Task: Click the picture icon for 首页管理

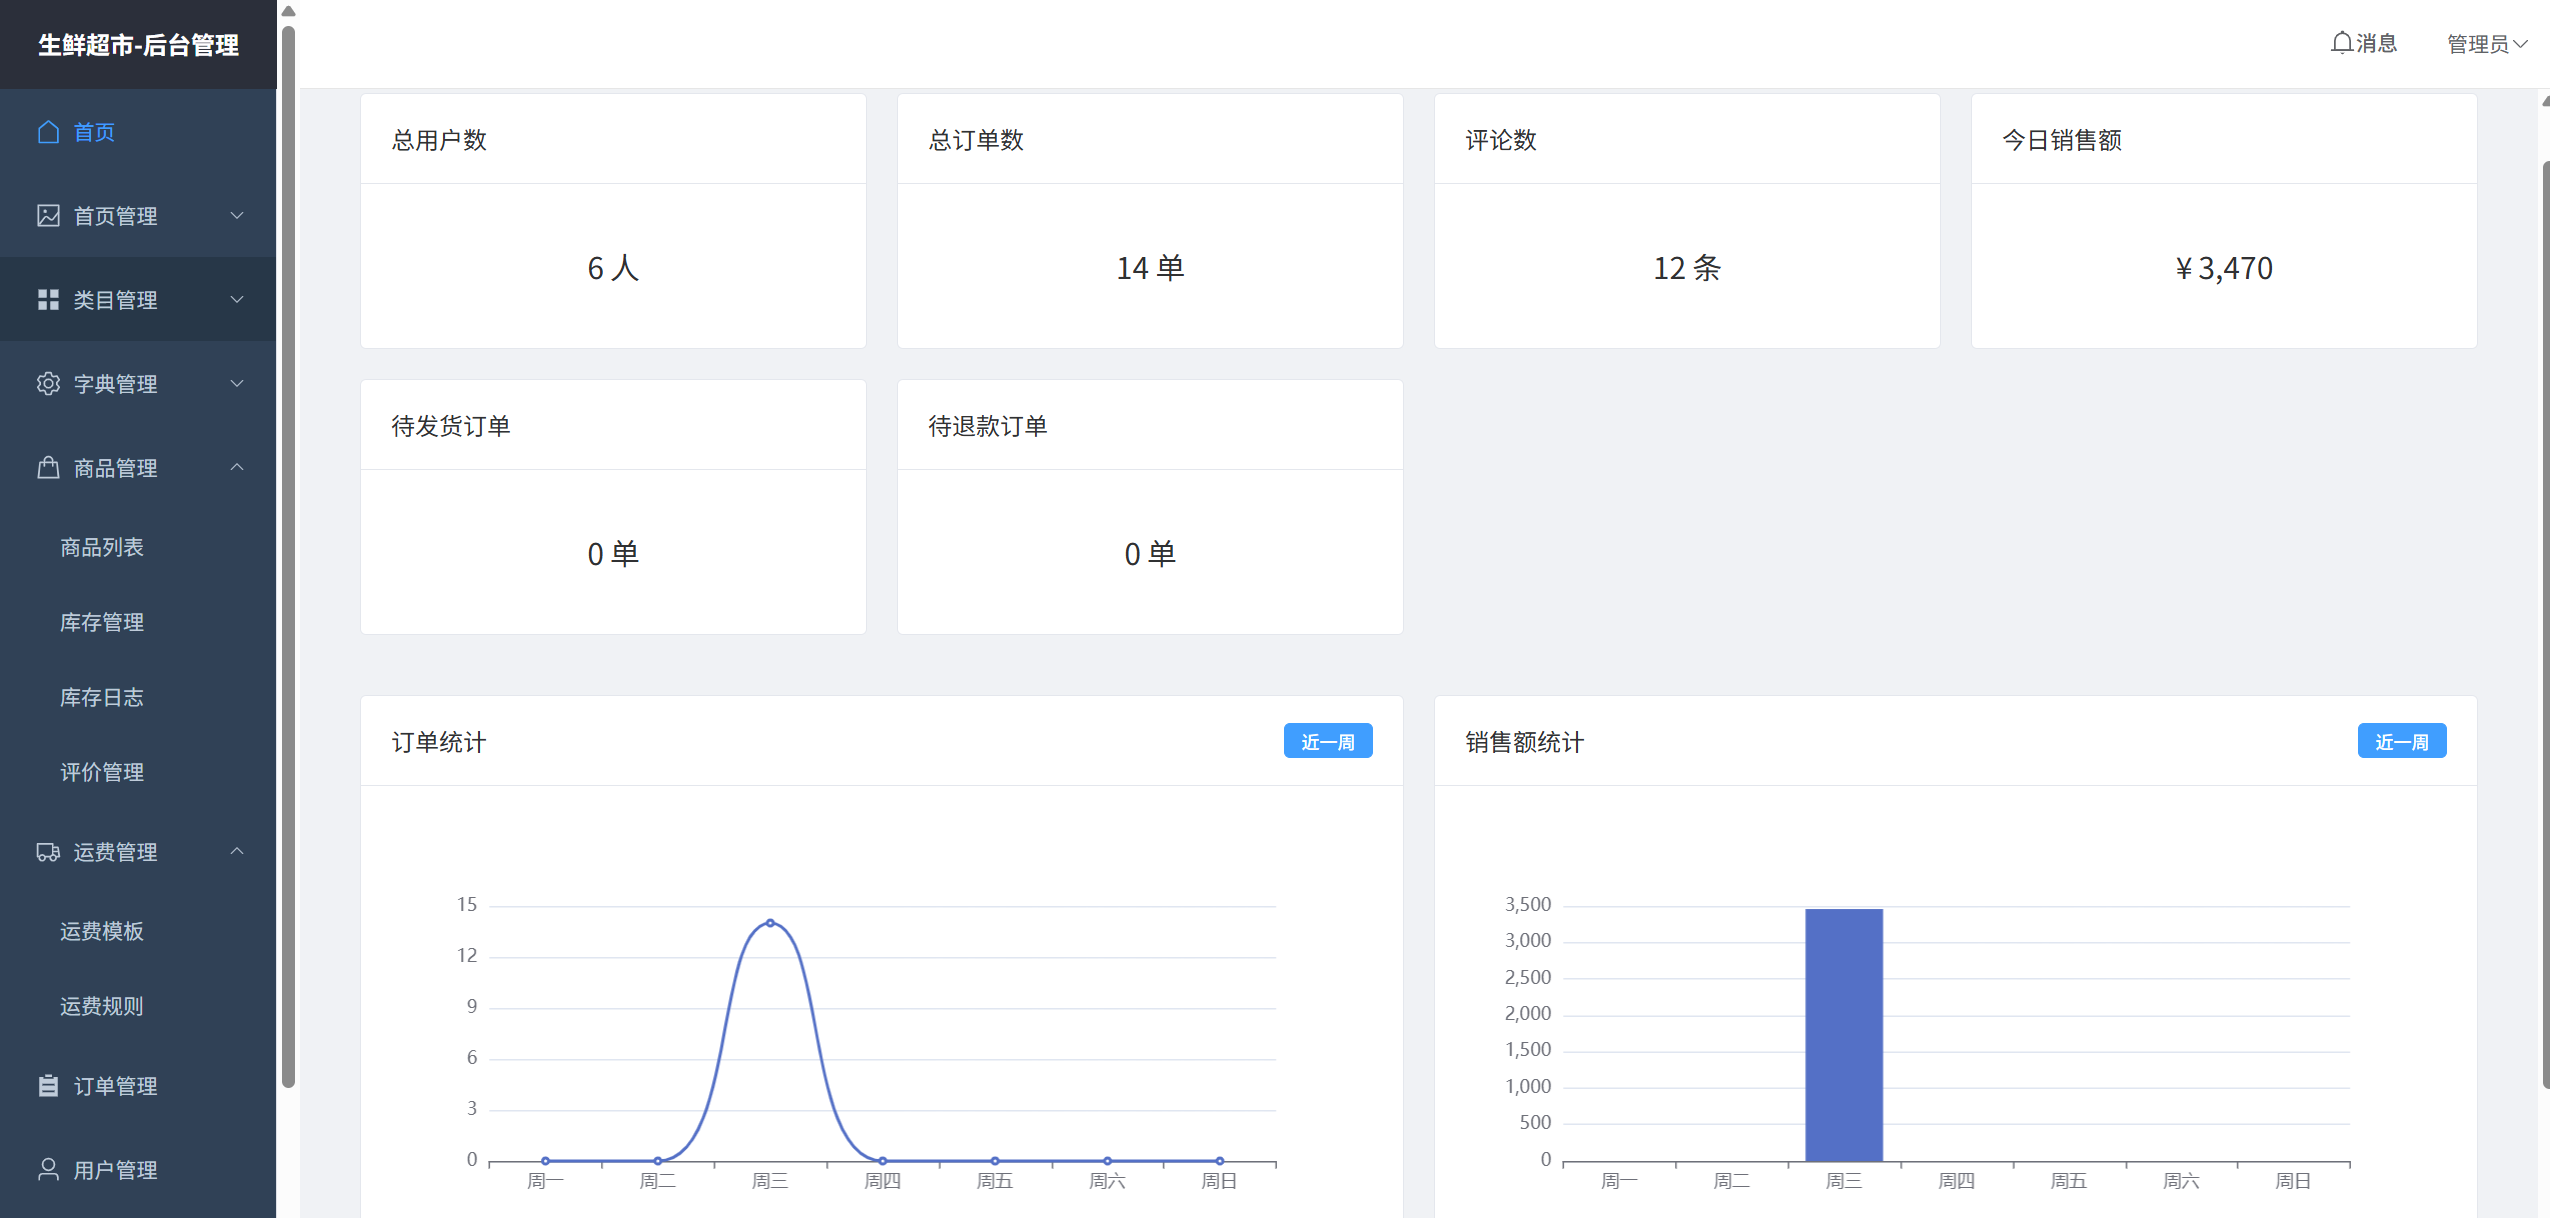Action: [x=48, y=216]
